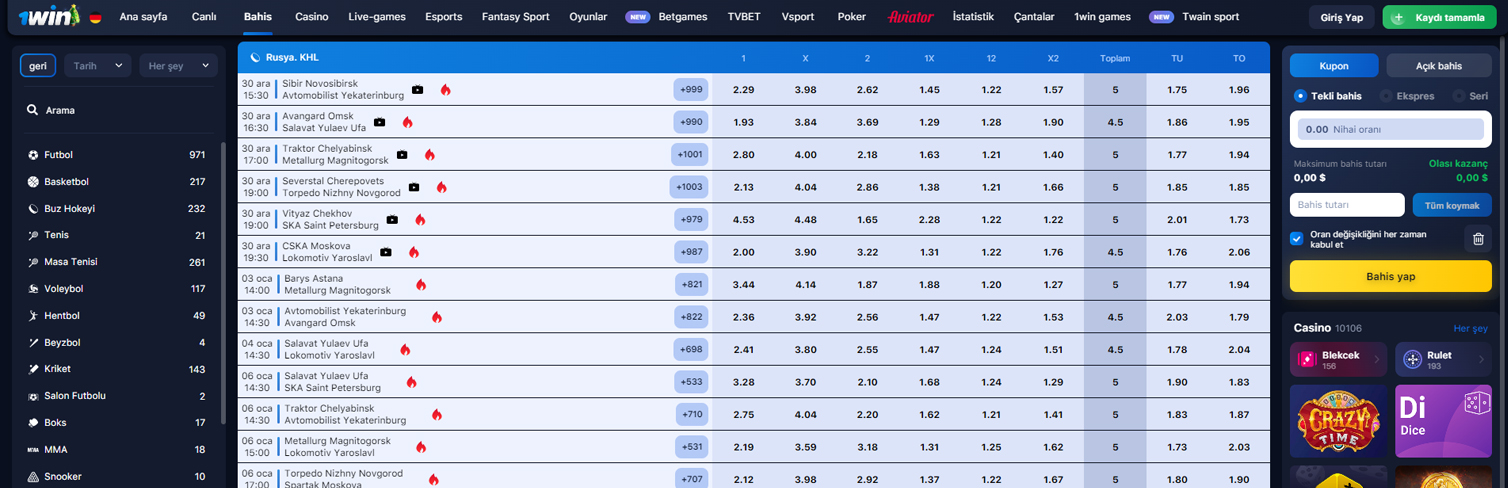Open the Her şey dropdown
Screen dimensions: 1508x488
(177, 65)
